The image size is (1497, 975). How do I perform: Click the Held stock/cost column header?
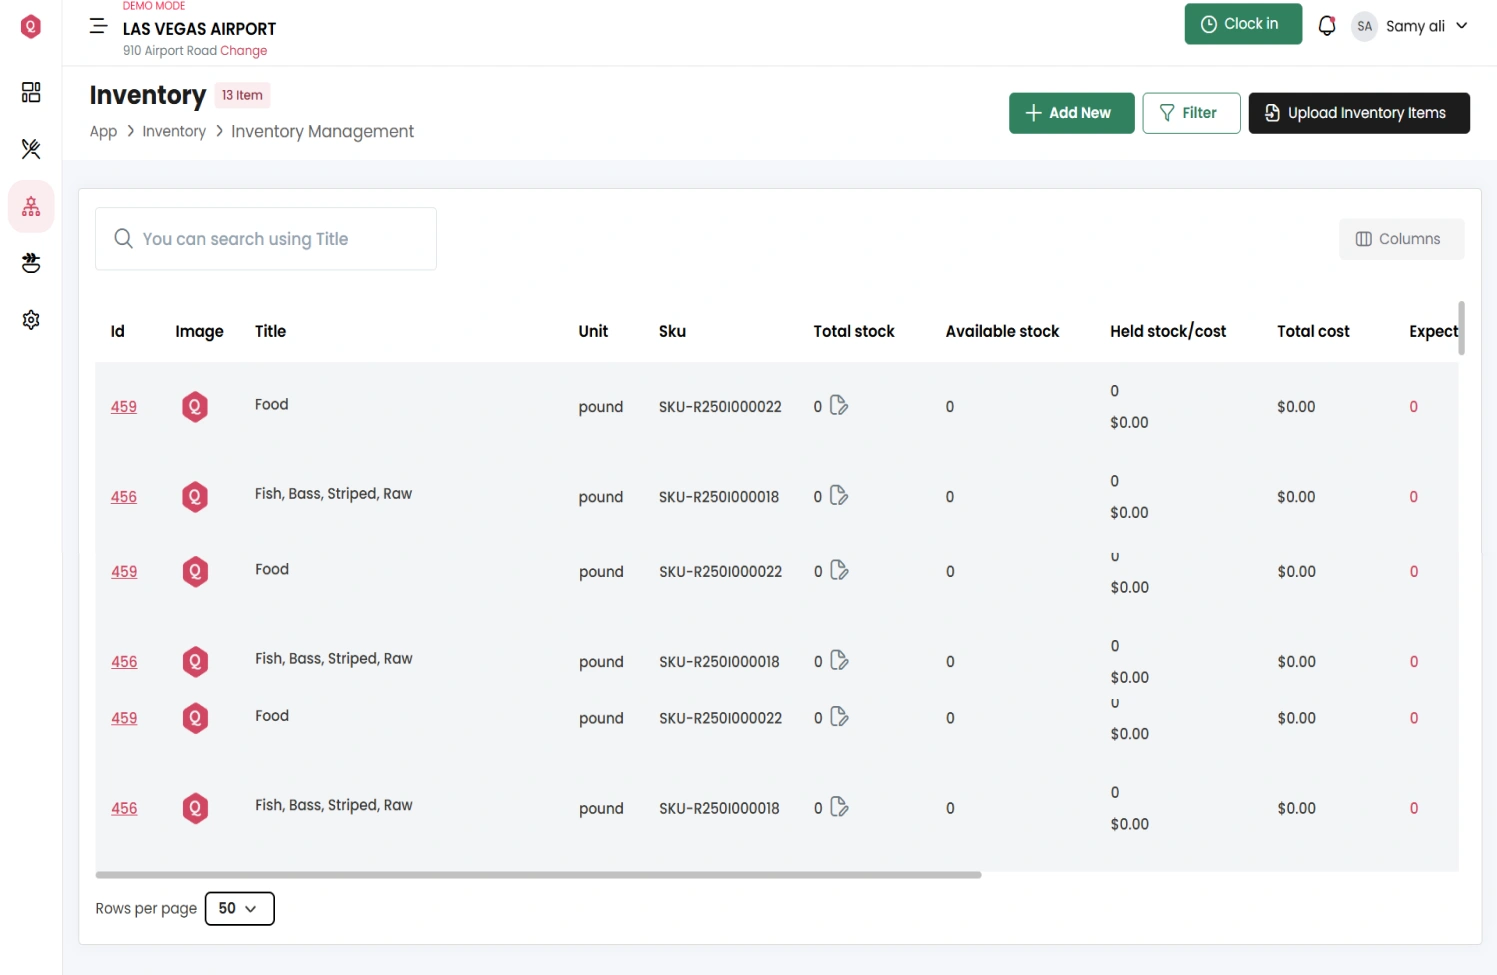click(x=1168, y=331)
